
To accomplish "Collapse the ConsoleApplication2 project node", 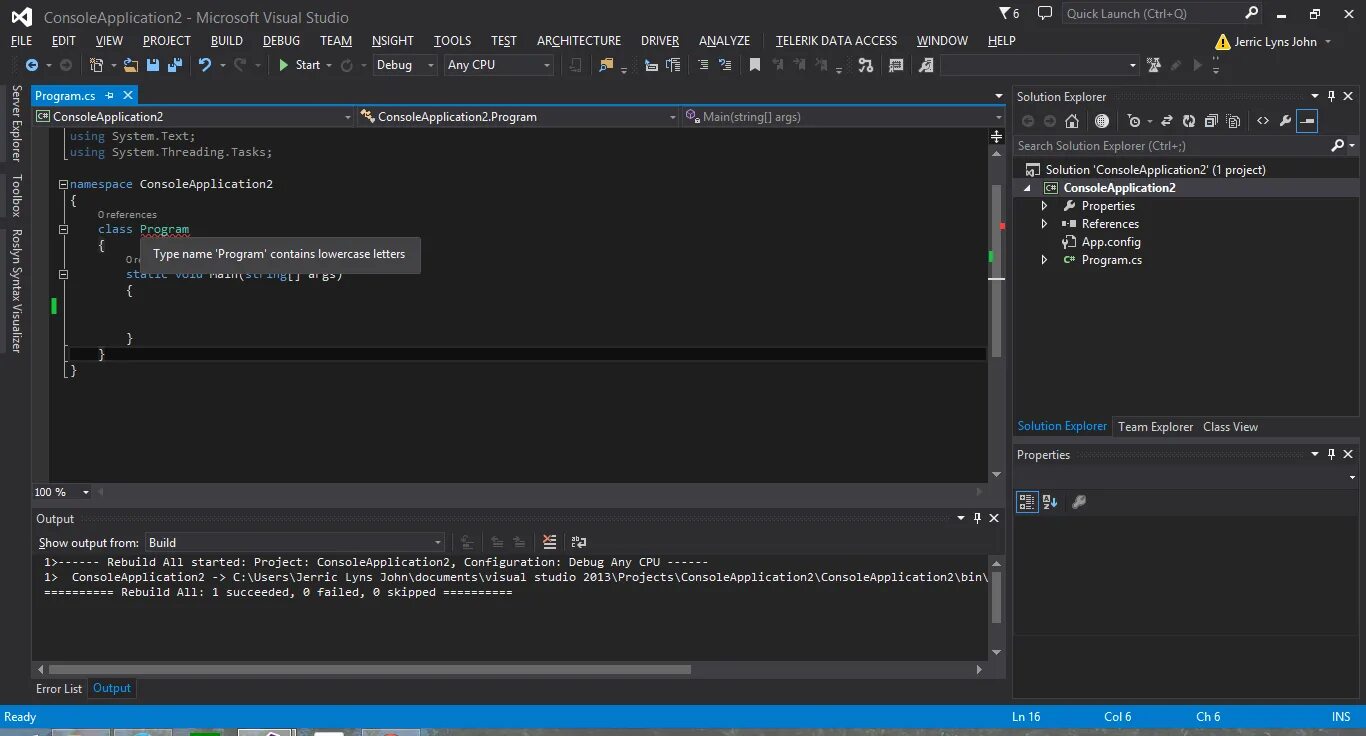I will pyautogui.click(x=1027, y=188).
